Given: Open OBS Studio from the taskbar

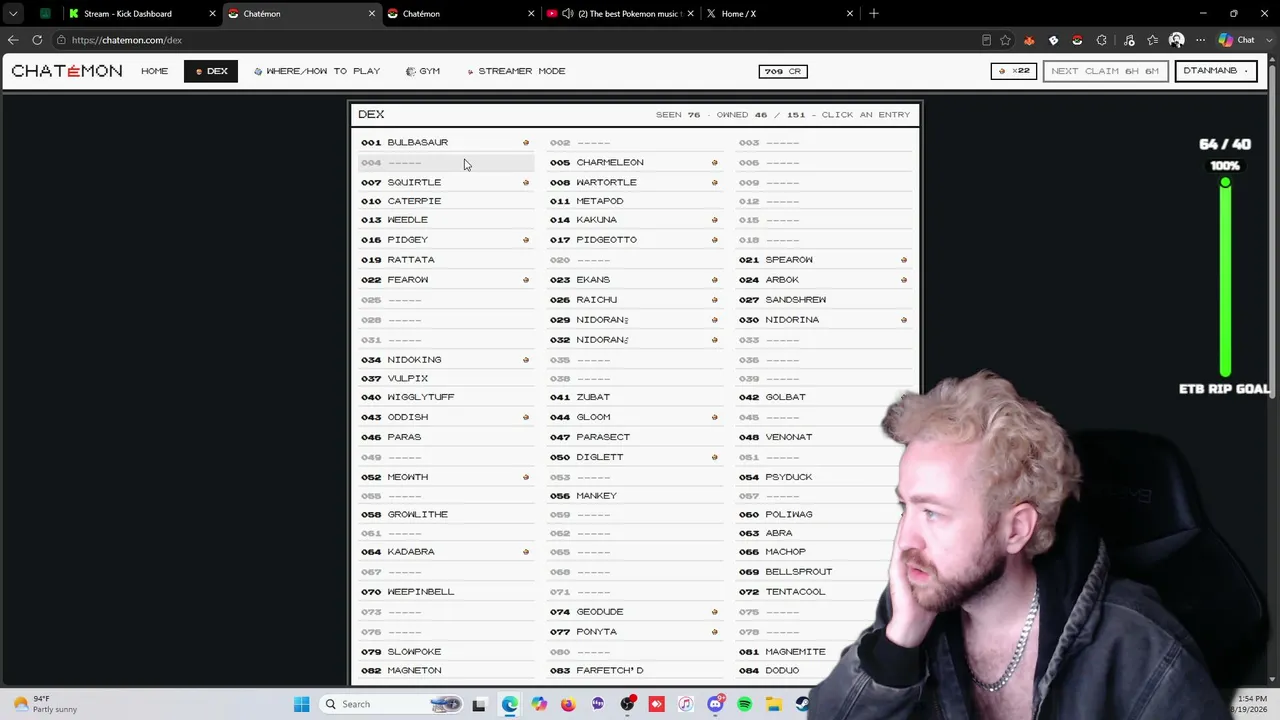Looking at the screenshot, I should (x=627, y=704).
